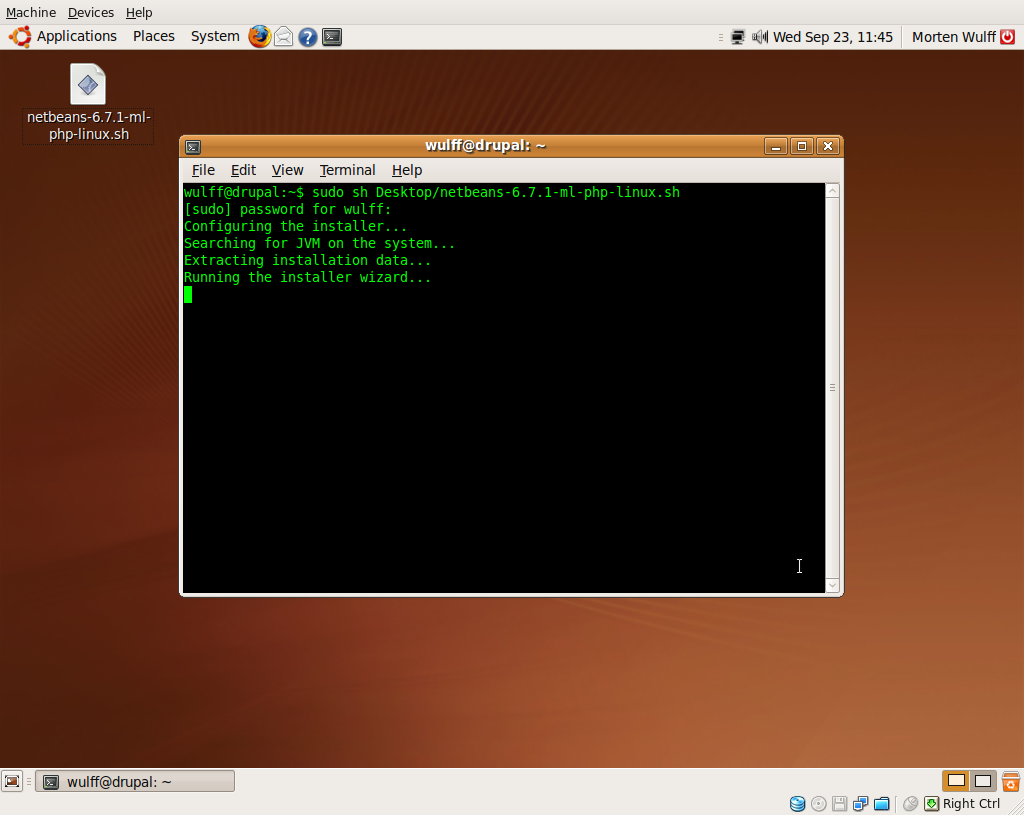The width and height of the screenshot is (1024, 815).
Task: Open the Morten Wulff user switcher
Action: coord(953,37)
